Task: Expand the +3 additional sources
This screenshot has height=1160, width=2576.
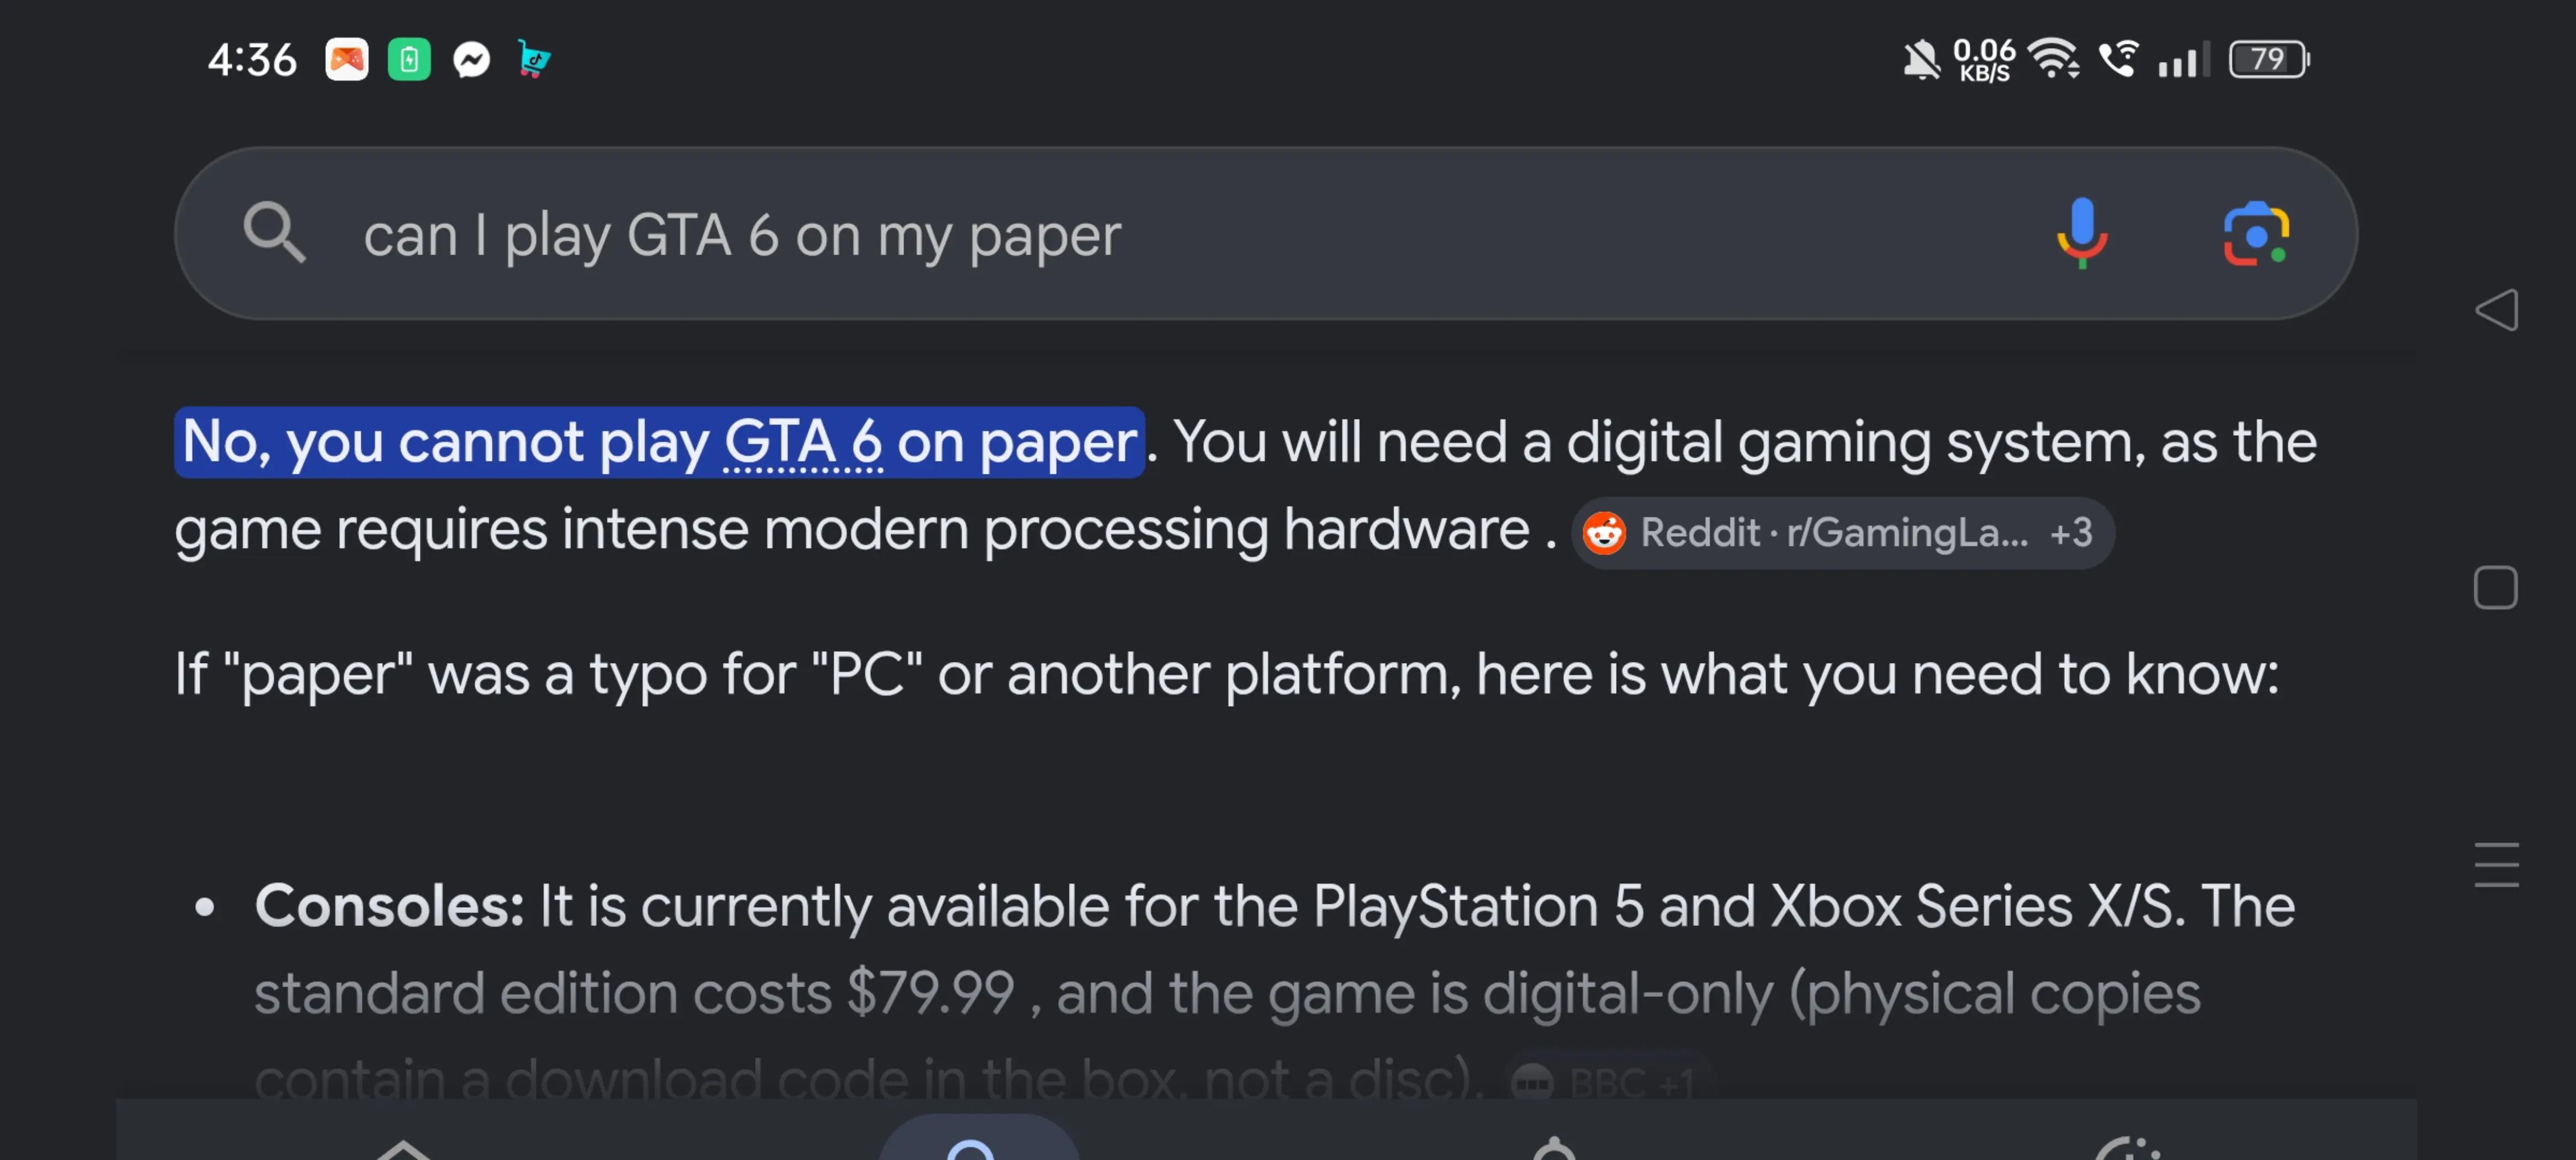Action: pyautogui.click(x=2071, y=533)
